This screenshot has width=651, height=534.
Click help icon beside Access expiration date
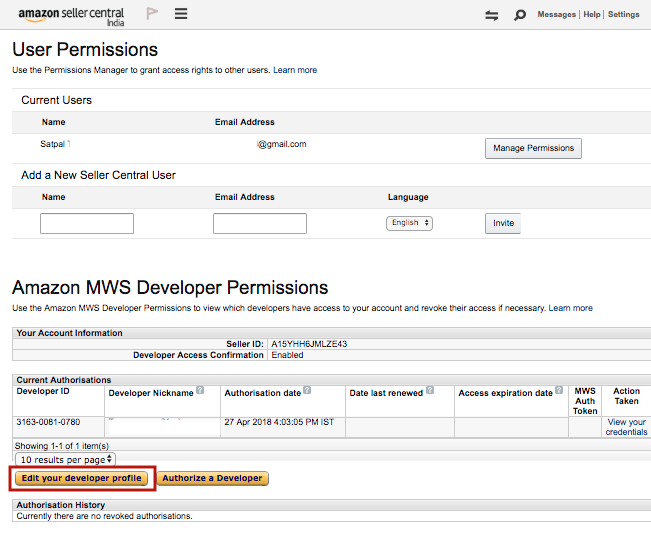click(x=559, y=390)
